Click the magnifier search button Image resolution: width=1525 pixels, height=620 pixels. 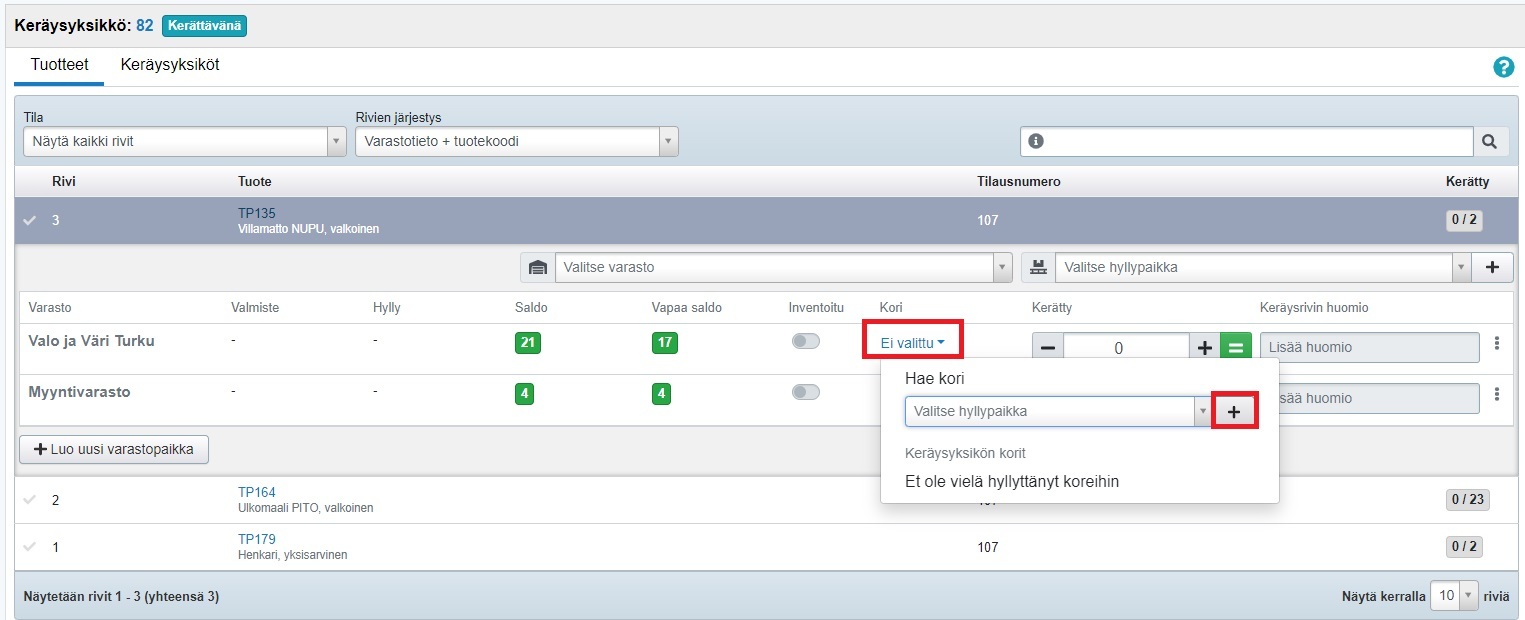click(1490, 142)
